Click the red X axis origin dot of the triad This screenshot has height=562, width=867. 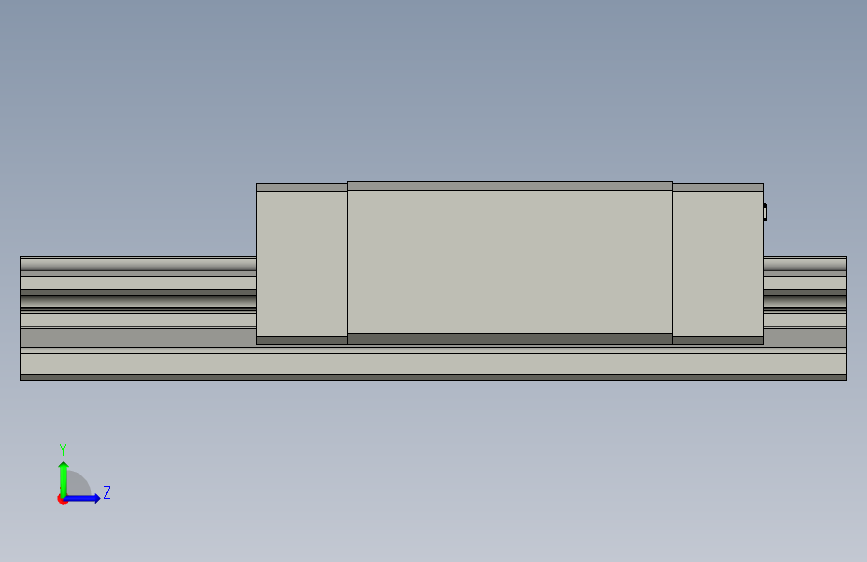[62, 499]
